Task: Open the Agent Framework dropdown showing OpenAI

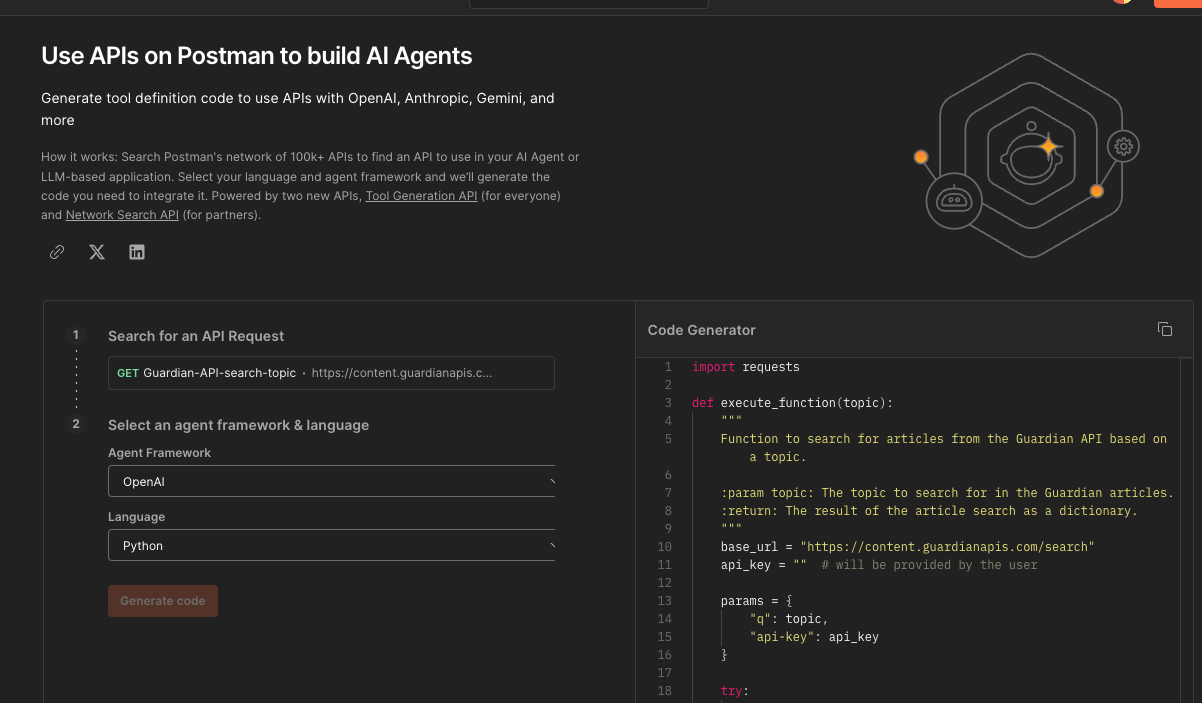Action: click(331, 481)
